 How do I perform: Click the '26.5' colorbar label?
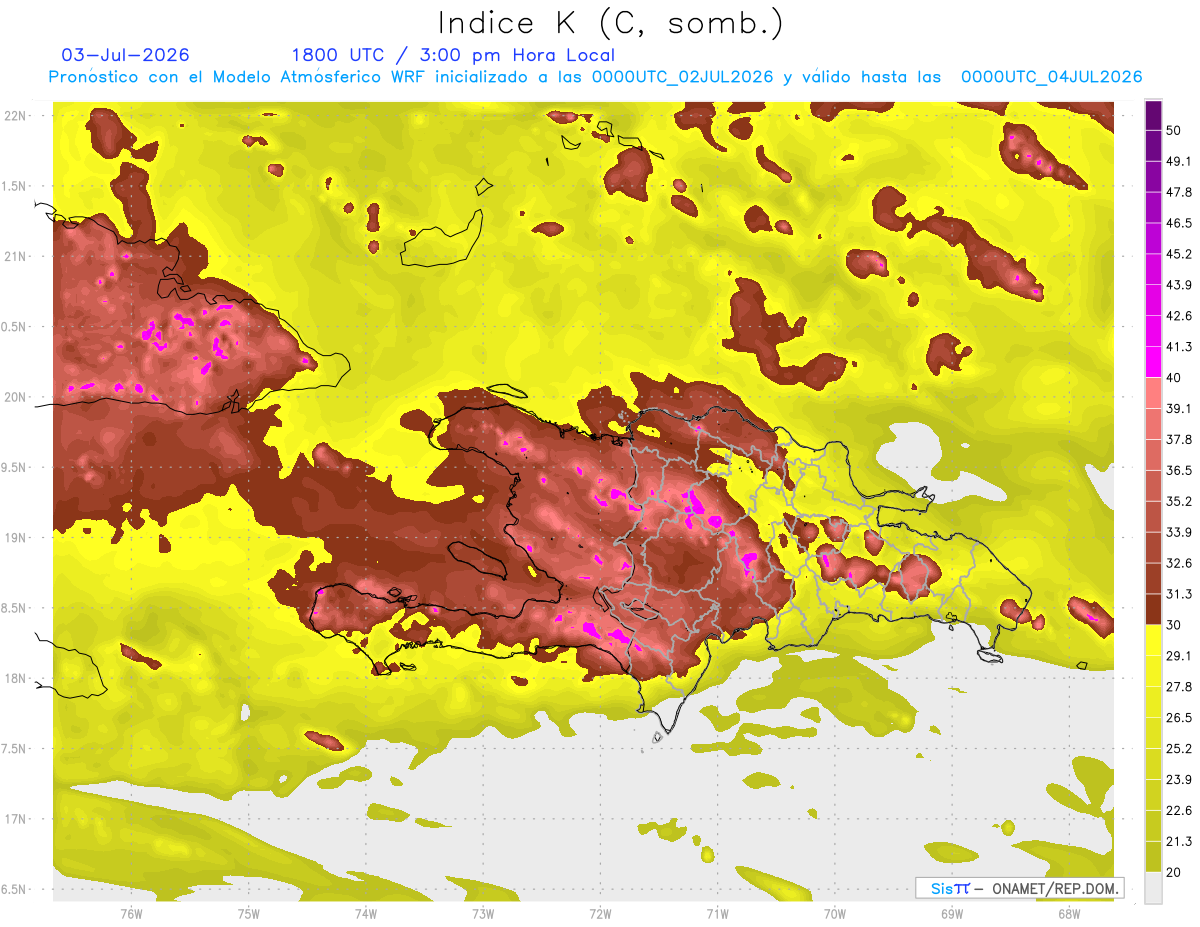[1179, 717]
